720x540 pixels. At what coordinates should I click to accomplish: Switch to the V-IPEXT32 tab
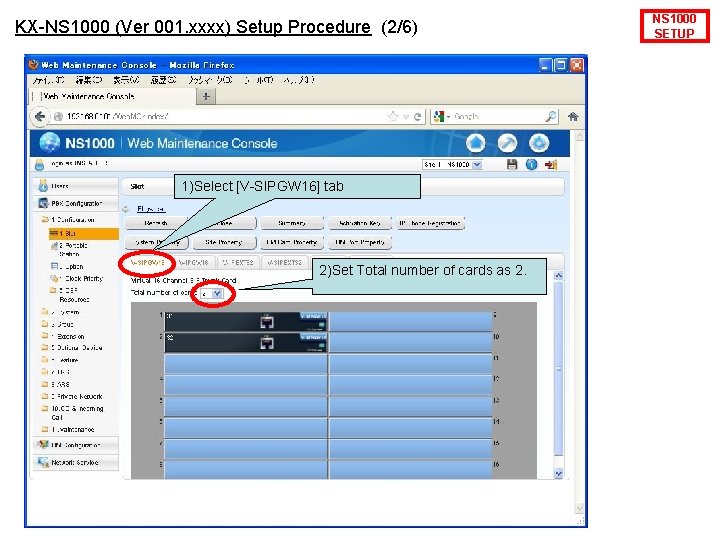pyautogui.click(x=238, y=263)
